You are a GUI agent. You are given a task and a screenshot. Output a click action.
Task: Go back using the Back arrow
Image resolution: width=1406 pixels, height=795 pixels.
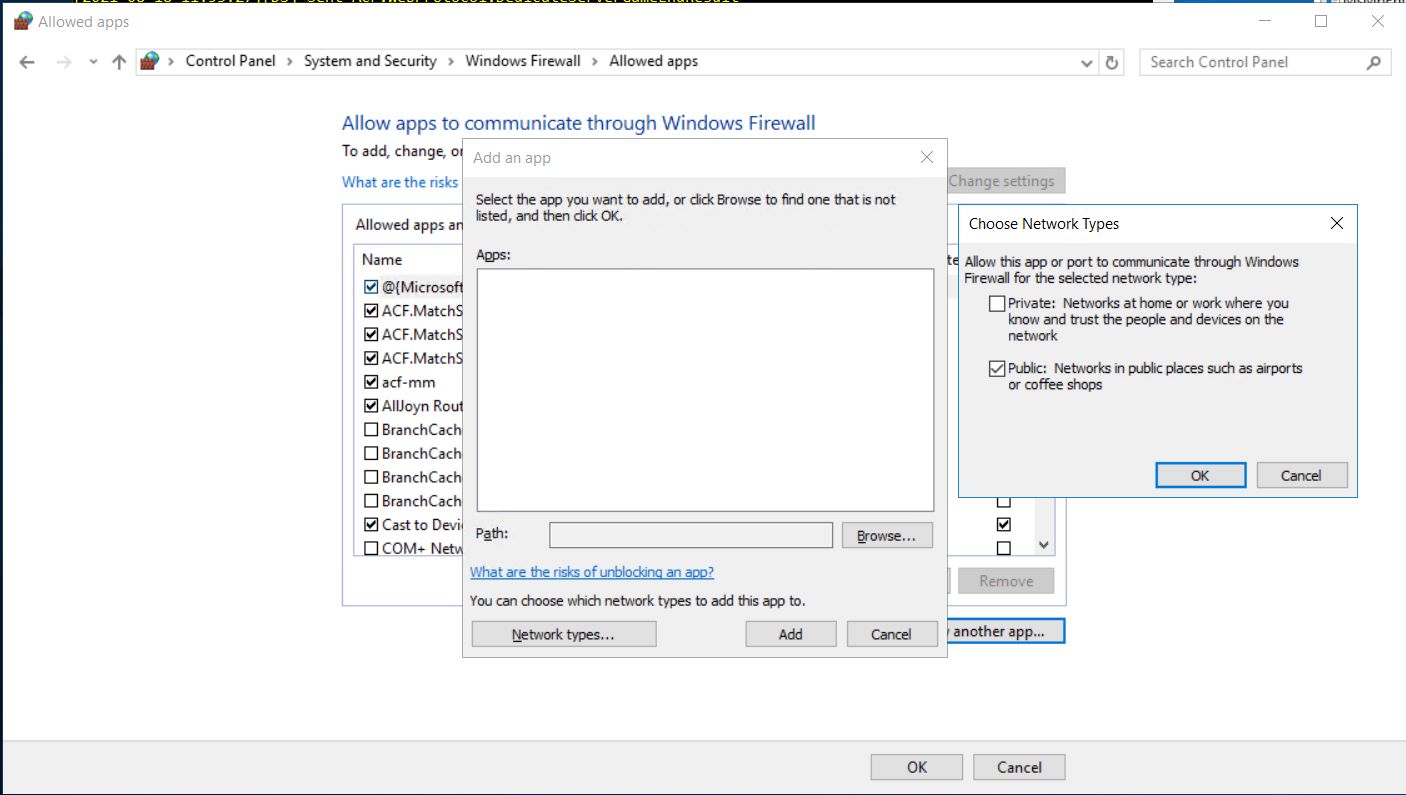[27, 62]
